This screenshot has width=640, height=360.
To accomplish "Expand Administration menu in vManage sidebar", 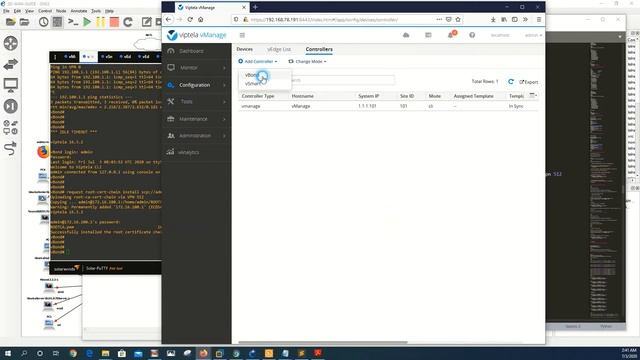I will (x=196, y=136).
